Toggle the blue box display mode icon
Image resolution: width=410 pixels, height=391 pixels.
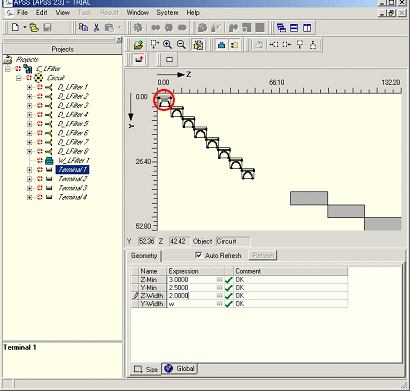pyautogui.click(x=221, y=45)
